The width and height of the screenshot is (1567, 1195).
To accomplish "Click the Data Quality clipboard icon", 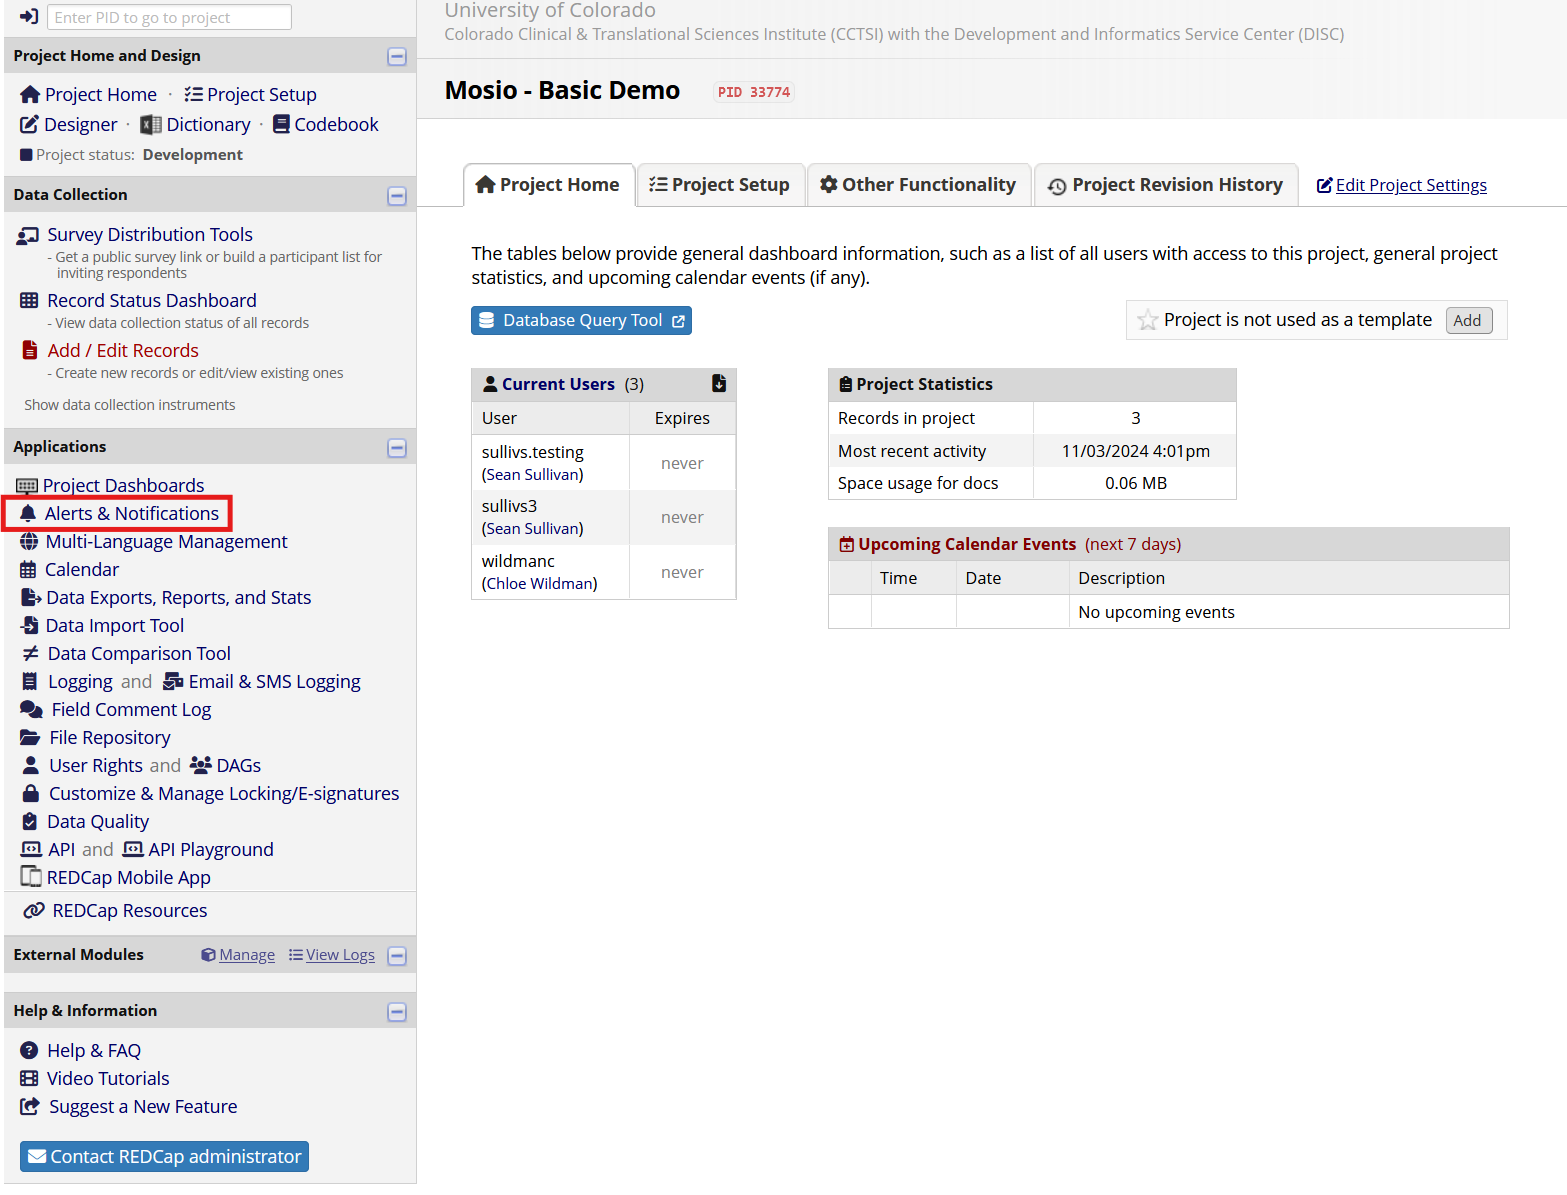I will (29, 821).
